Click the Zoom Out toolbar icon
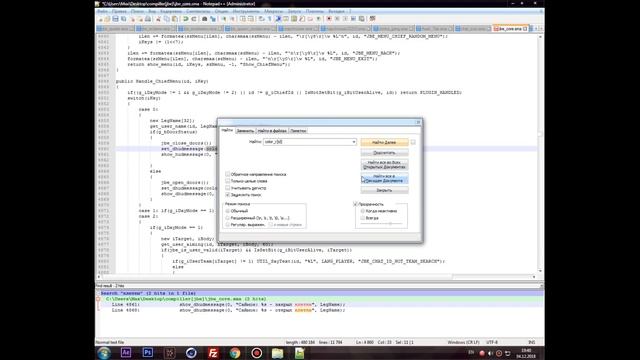Image resolution: width=640 pixels, height=360 pixels. 232,19
